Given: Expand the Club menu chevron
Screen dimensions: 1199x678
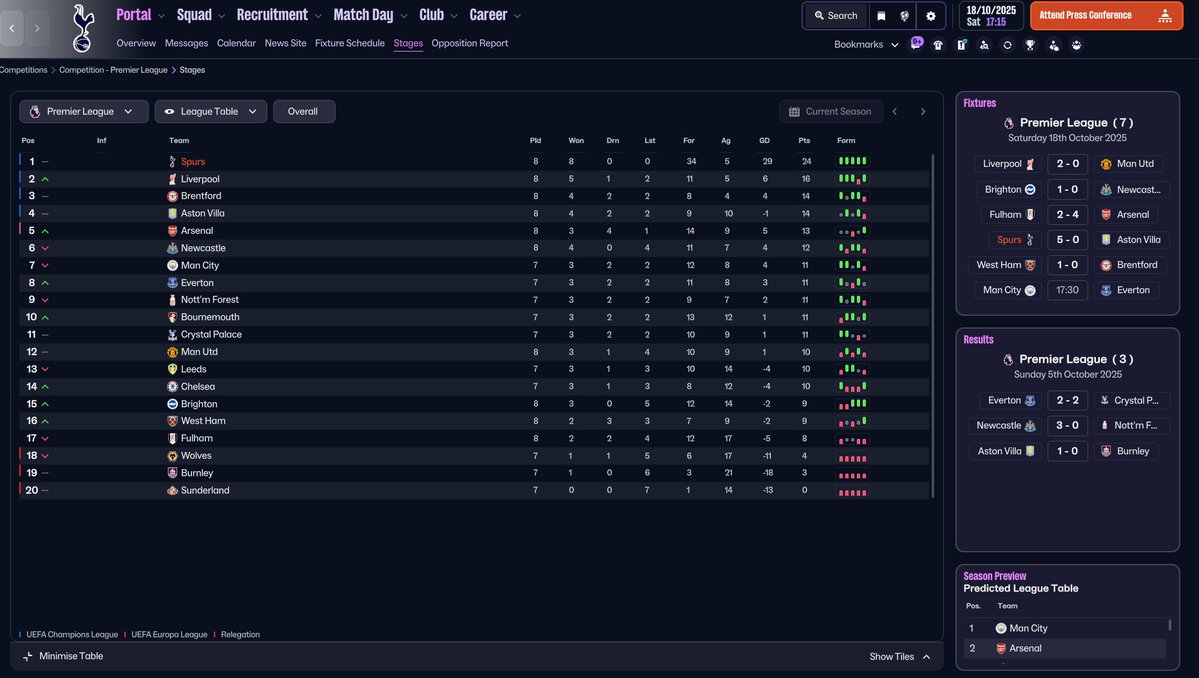Looking at the screenshot, I should pyautogui.click(x=454, y=16).
